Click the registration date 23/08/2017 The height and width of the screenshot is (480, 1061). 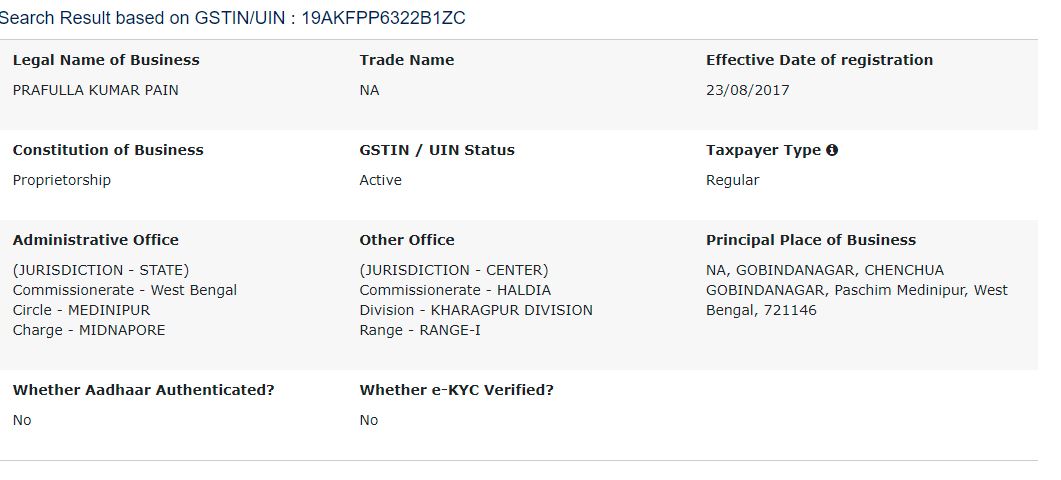[x=747, y=90]
